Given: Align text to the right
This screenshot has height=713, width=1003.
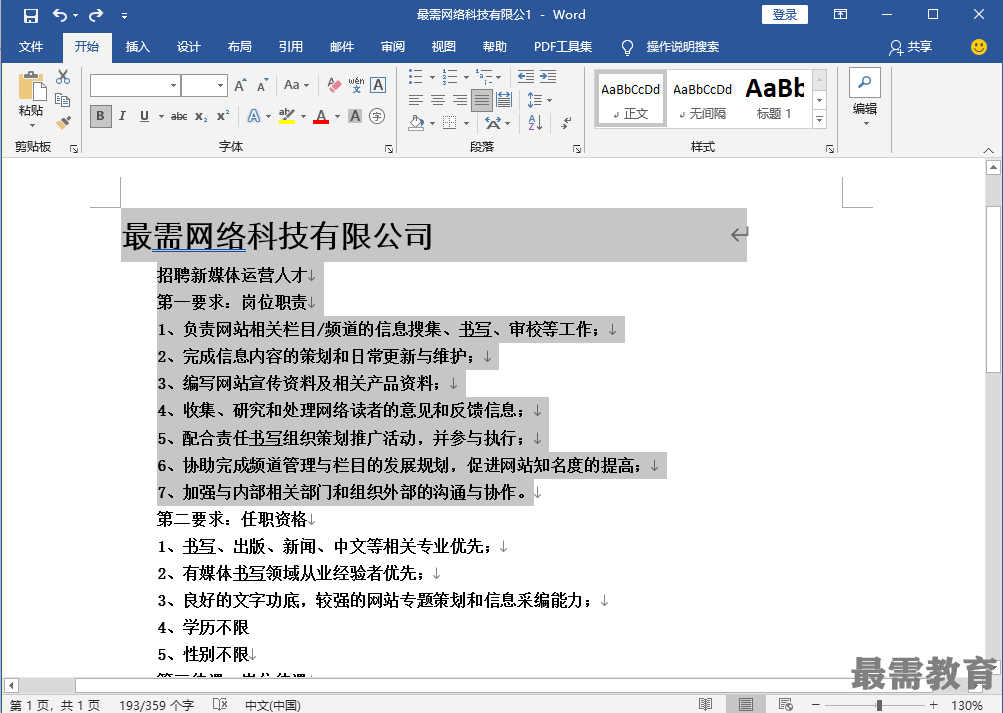Looking at the screenshot, I should (460, 100).
